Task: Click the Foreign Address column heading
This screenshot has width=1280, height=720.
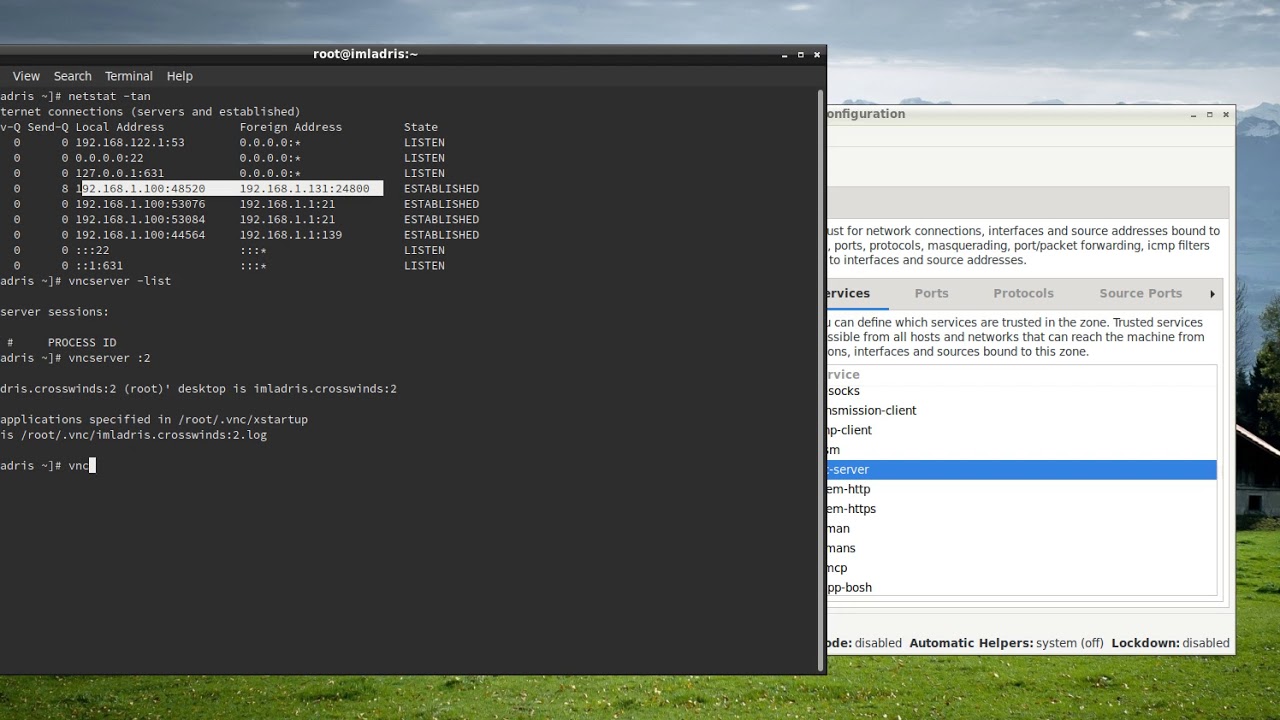Action: tap(290, 127)
